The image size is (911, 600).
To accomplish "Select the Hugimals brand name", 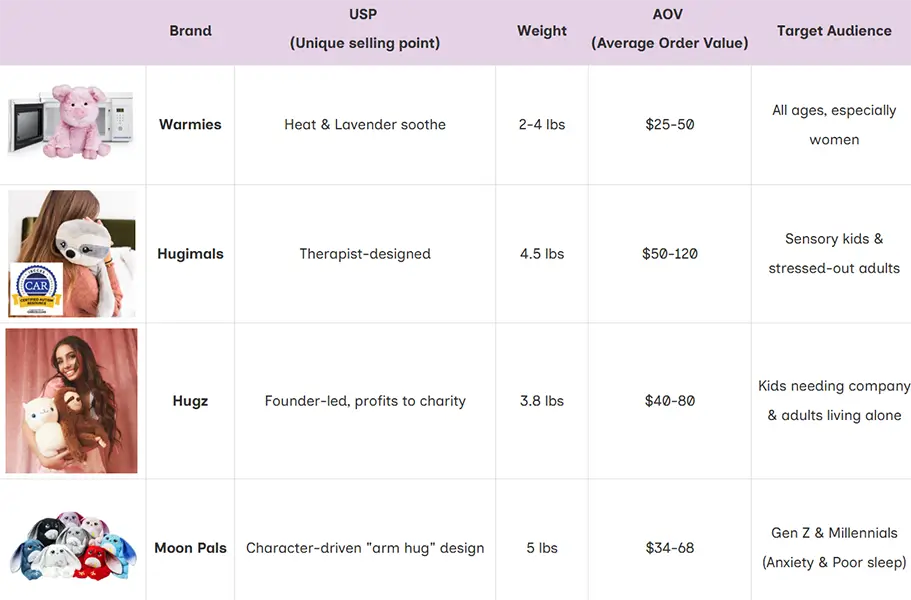I will click(190, 254).
